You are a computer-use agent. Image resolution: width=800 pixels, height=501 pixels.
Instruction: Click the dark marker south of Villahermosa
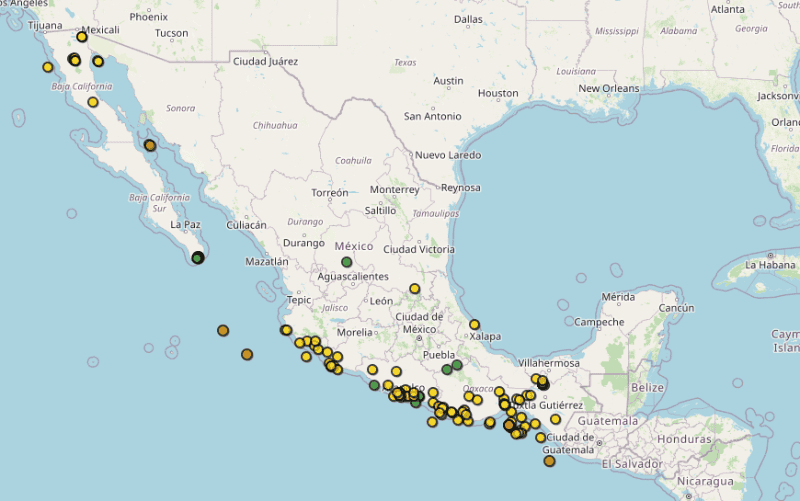pos(544,384)
